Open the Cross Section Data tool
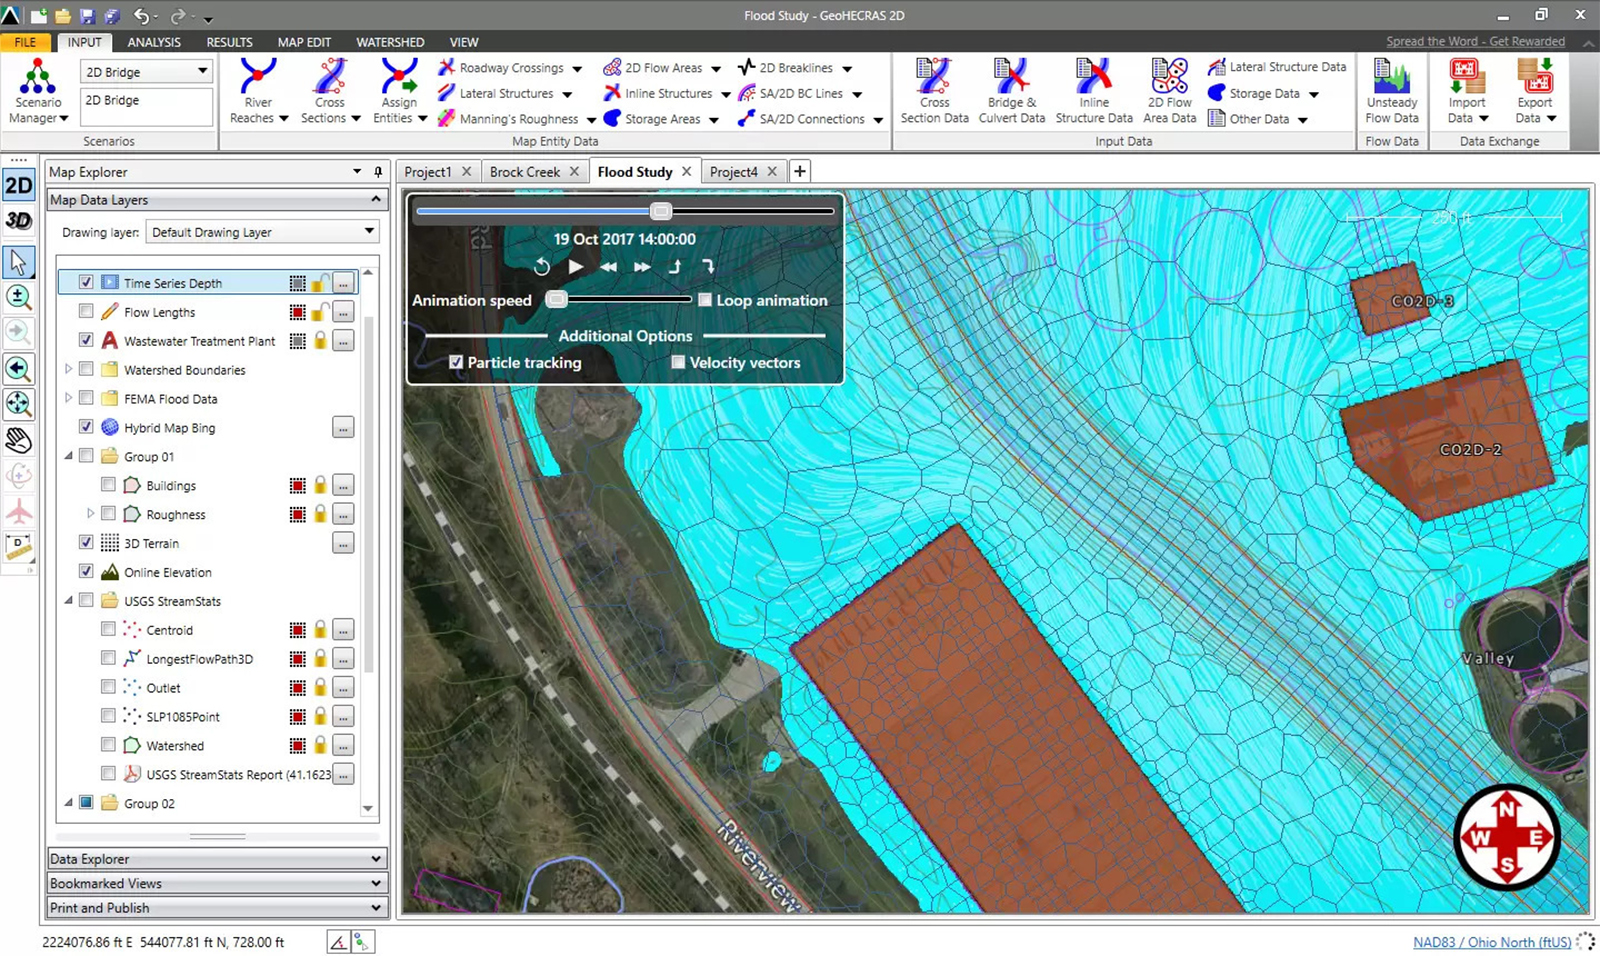Viewport: 1600px width, 956px height. coord(933,88)
